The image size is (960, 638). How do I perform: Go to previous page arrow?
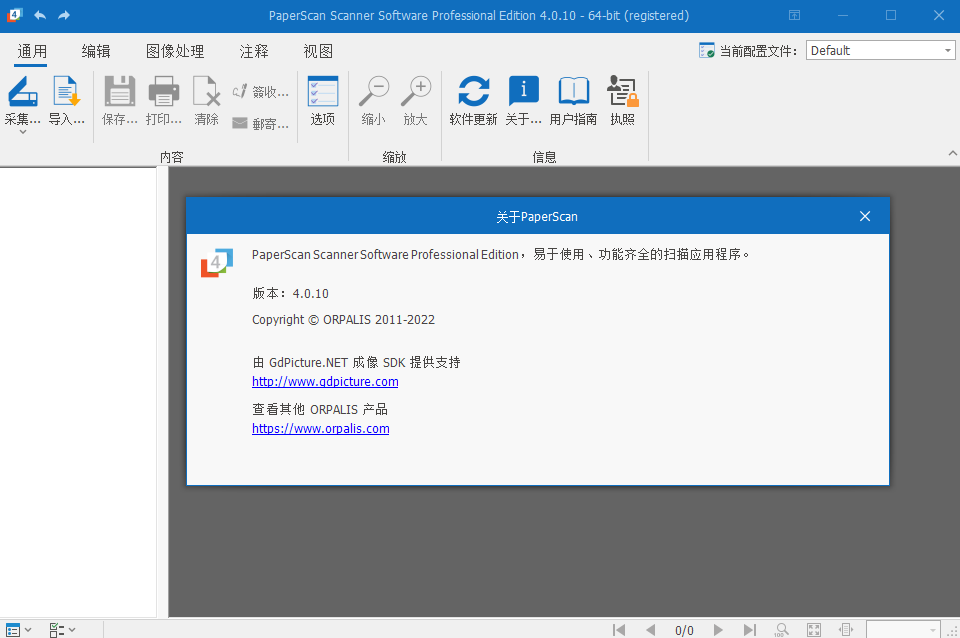point(650,629)
